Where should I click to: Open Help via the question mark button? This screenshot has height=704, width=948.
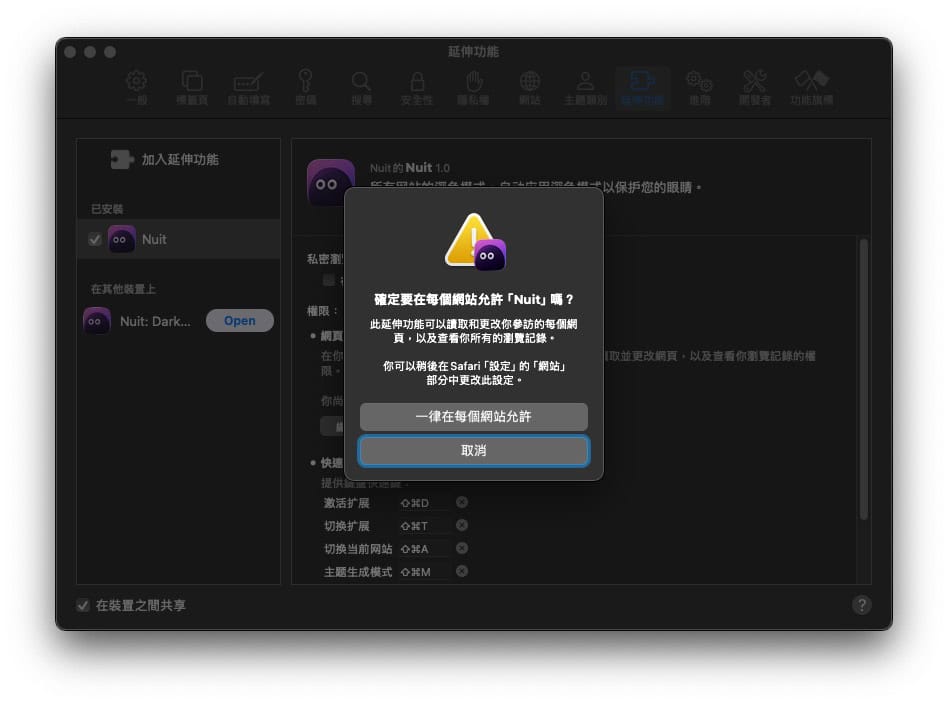[861, 605]
